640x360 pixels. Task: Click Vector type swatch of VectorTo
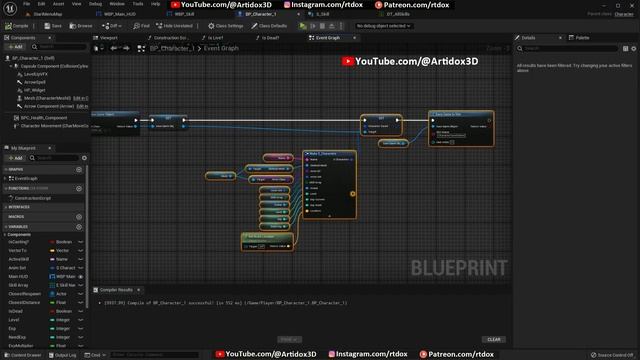tap(52, 251)
